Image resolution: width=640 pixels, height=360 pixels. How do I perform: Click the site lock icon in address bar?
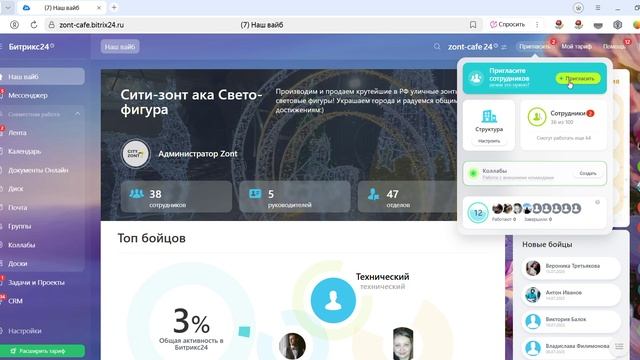(51, 25)
